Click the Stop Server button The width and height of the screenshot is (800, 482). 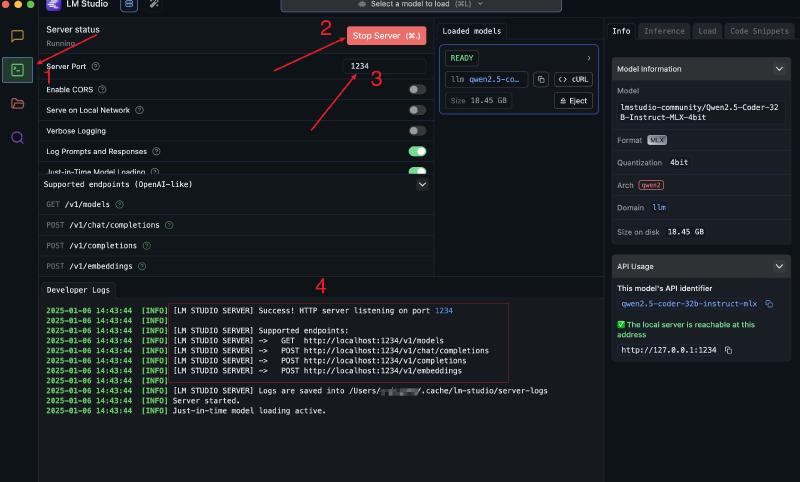[x=386, y=36]
